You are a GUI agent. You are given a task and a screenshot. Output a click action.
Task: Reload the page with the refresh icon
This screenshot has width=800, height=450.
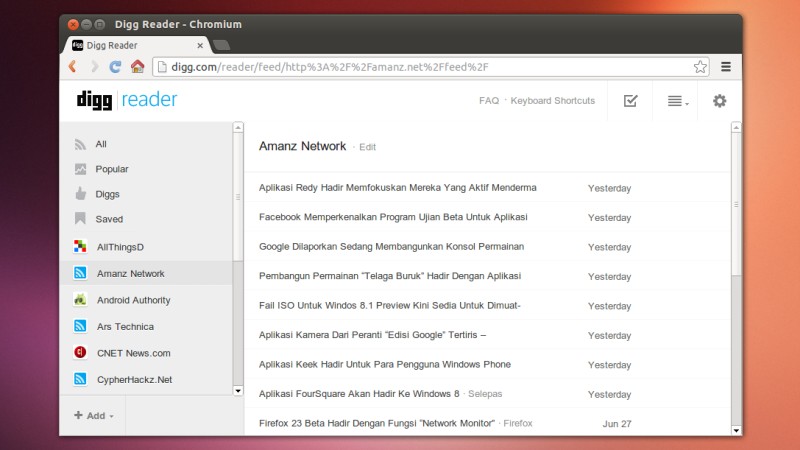click(115, 66)
